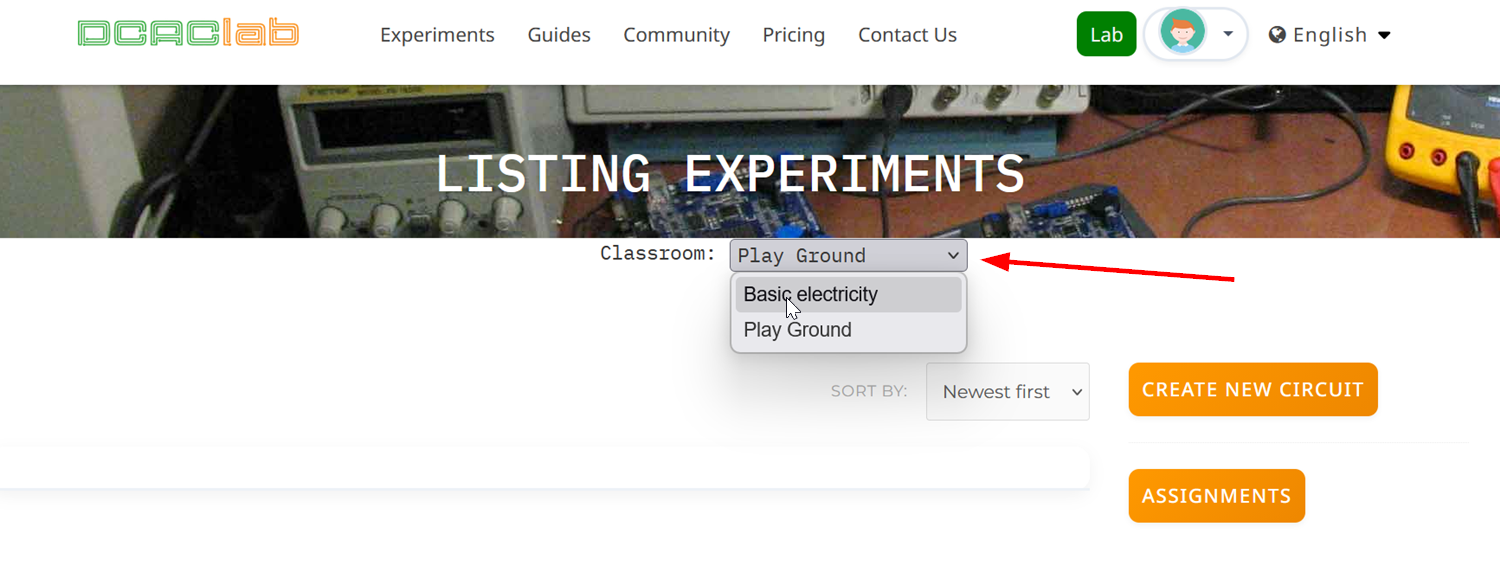Click the DCACLab logo
1500x584 pixels.
coord(188,33)
